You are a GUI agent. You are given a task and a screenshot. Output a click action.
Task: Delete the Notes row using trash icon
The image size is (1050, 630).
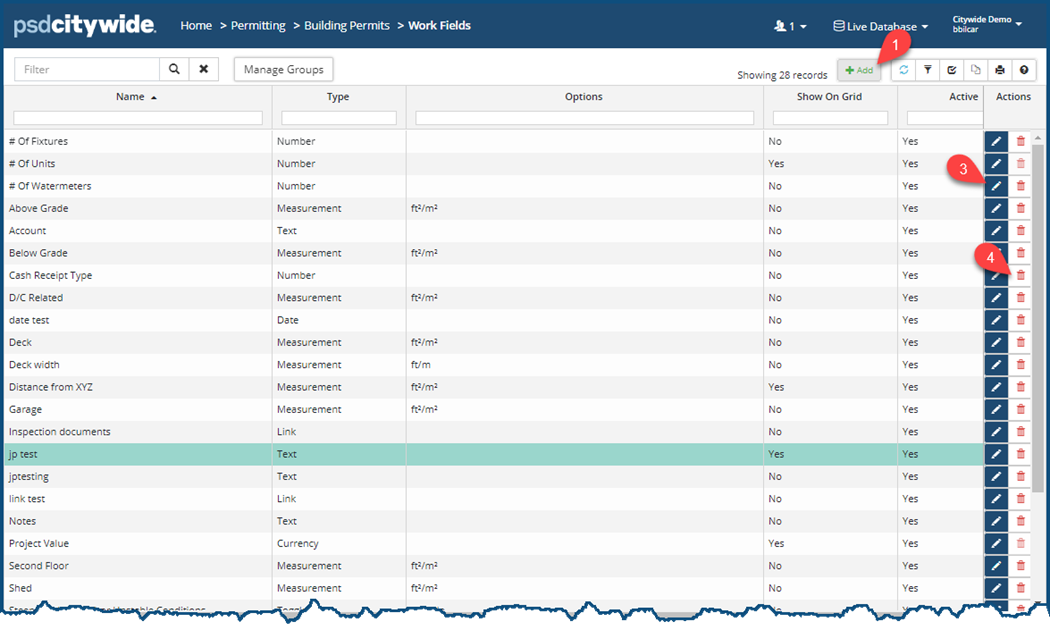pos(1020,521)
